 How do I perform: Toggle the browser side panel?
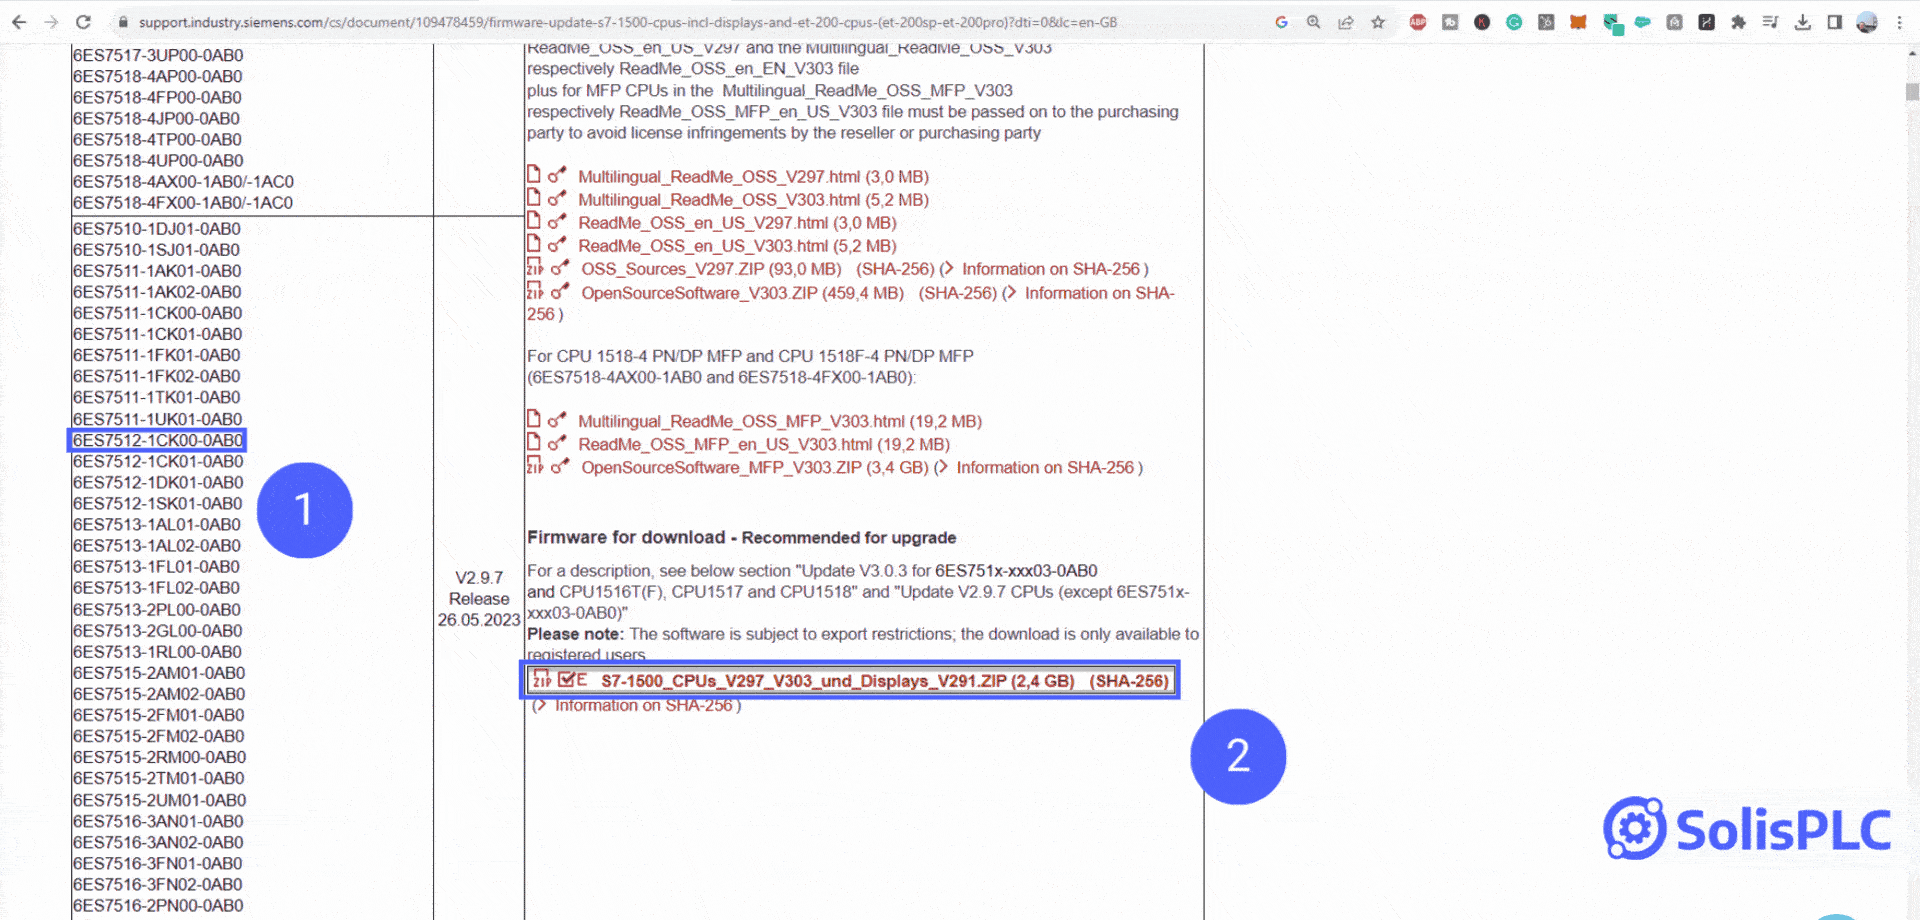pyautogui.click(x=1834, y=22)
